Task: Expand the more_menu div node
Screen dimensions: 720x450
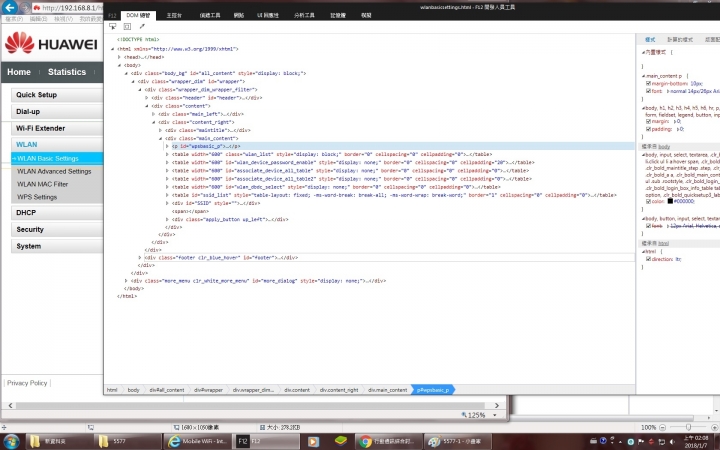Action: pyautogui.click(x=126, y=281)
